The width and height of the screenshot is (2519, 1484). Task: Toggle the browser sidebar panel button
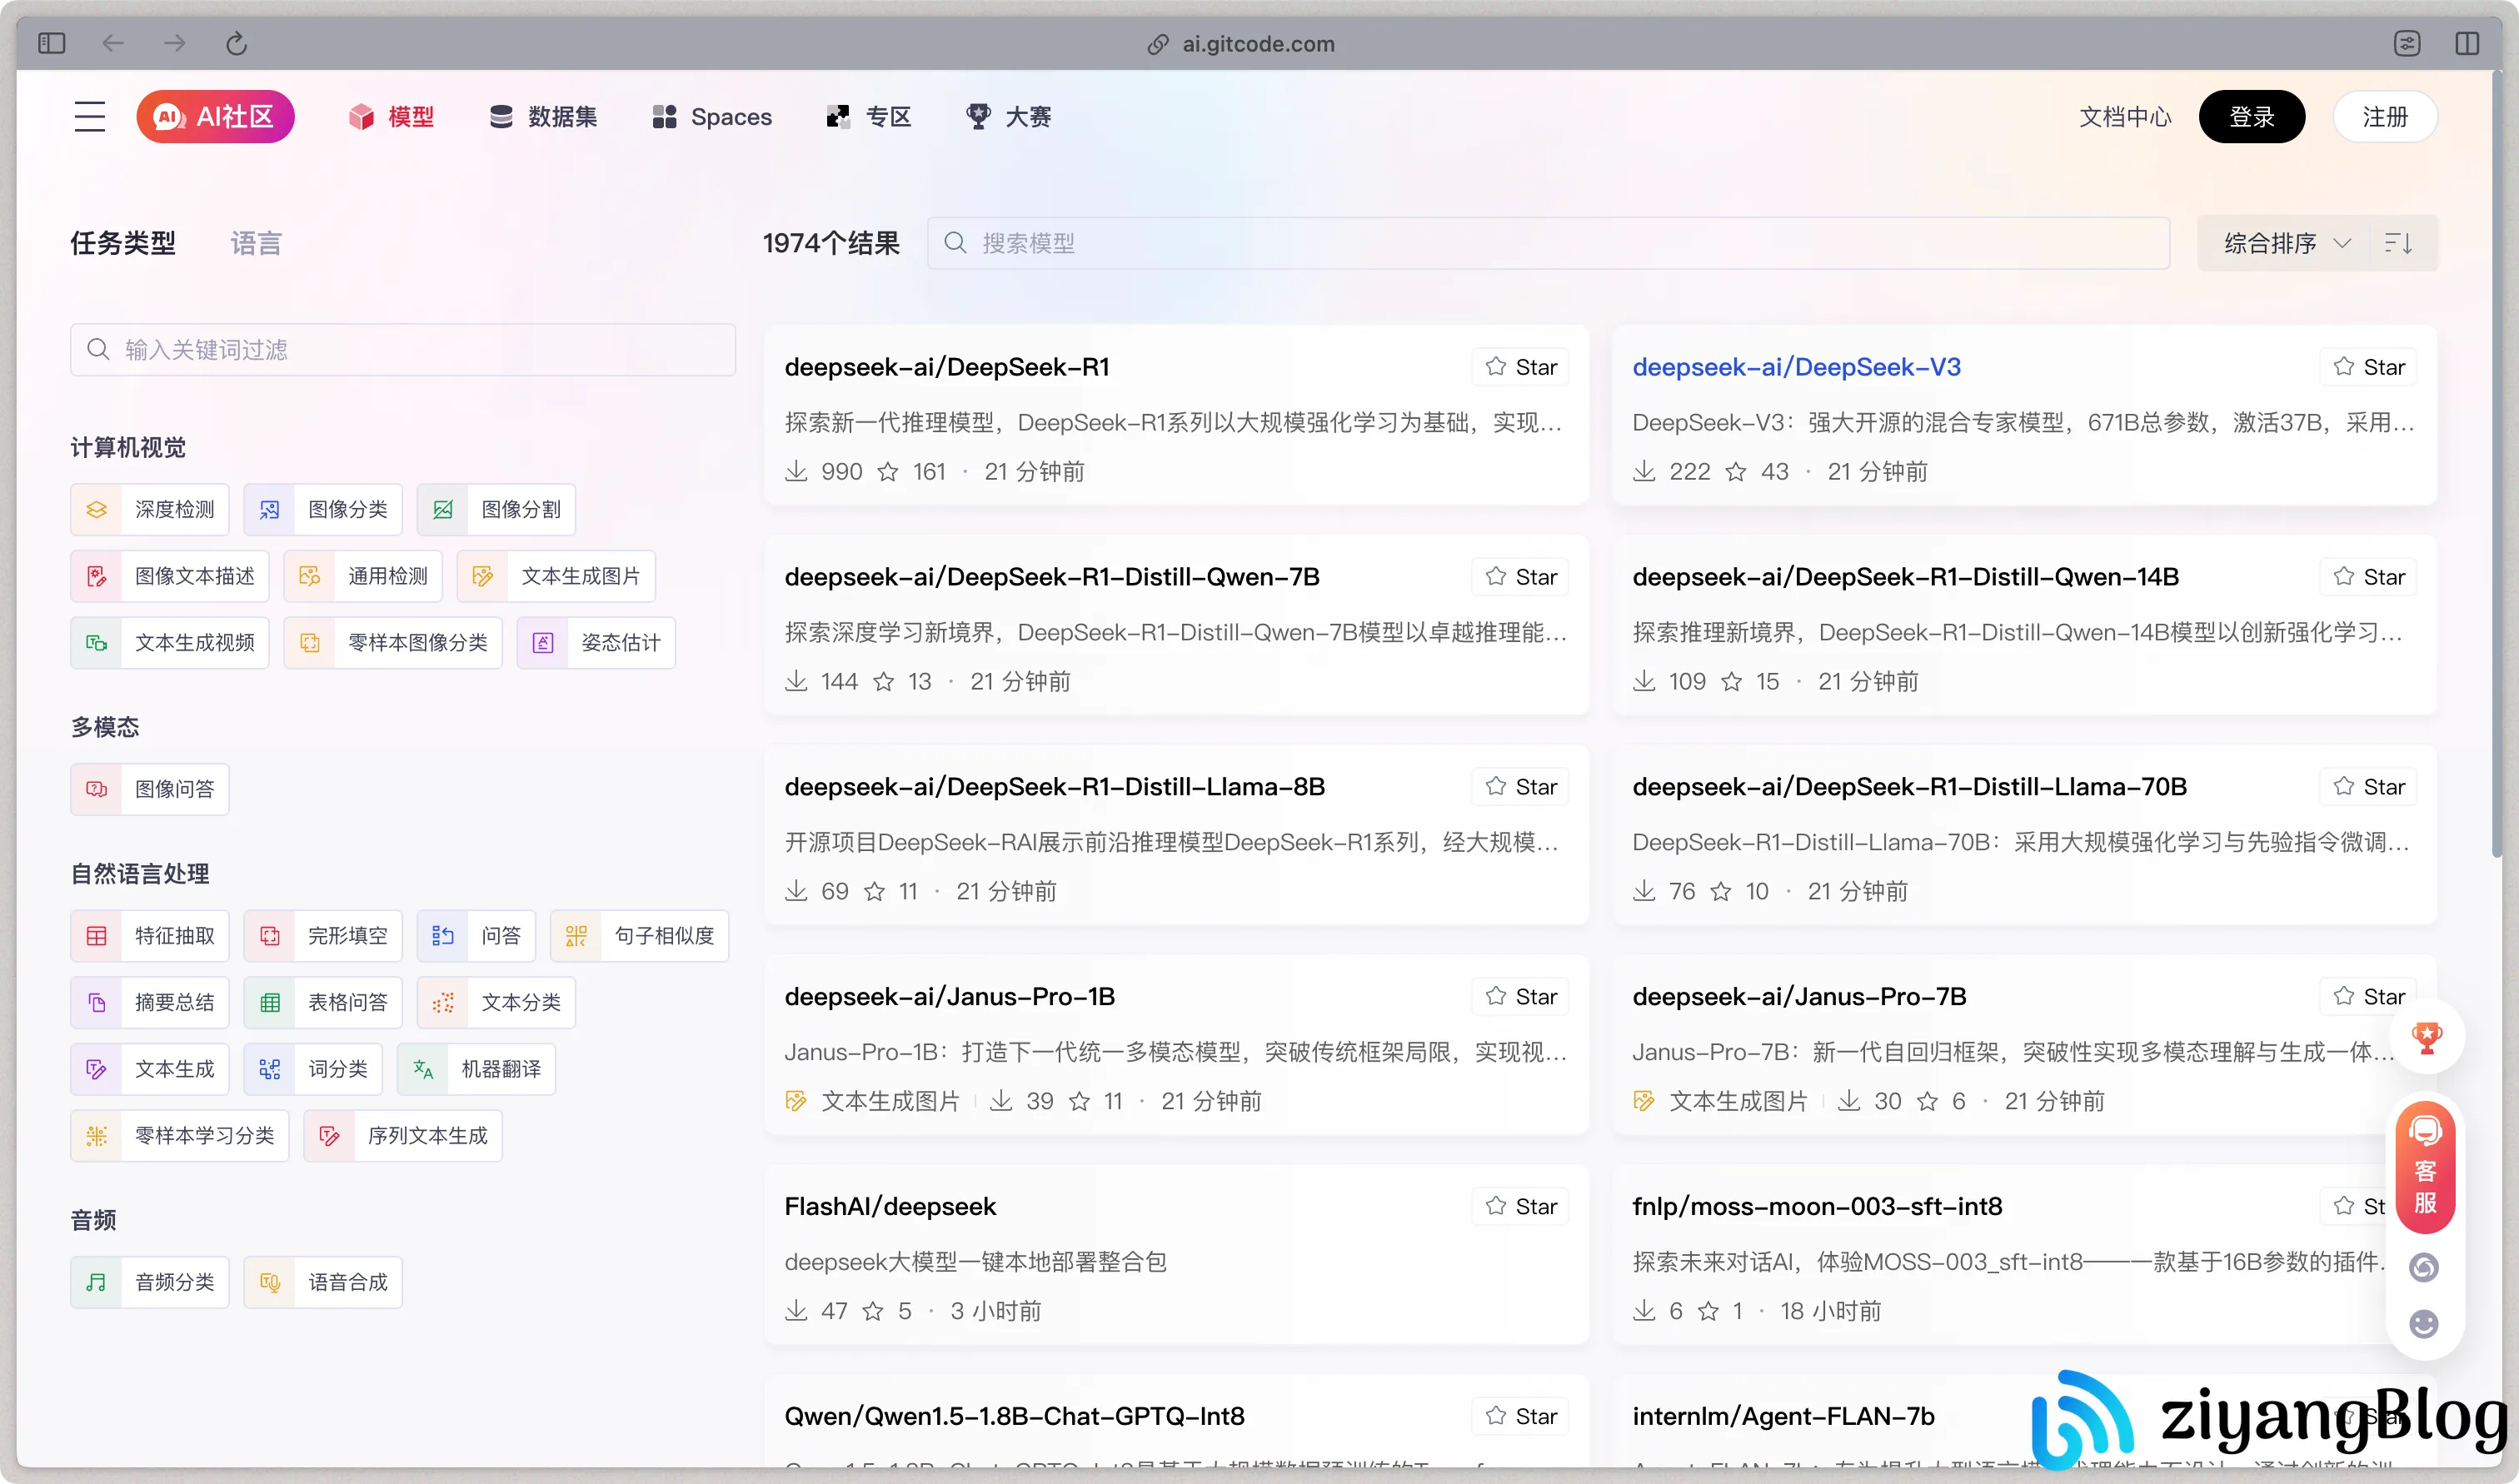[52, 43]
